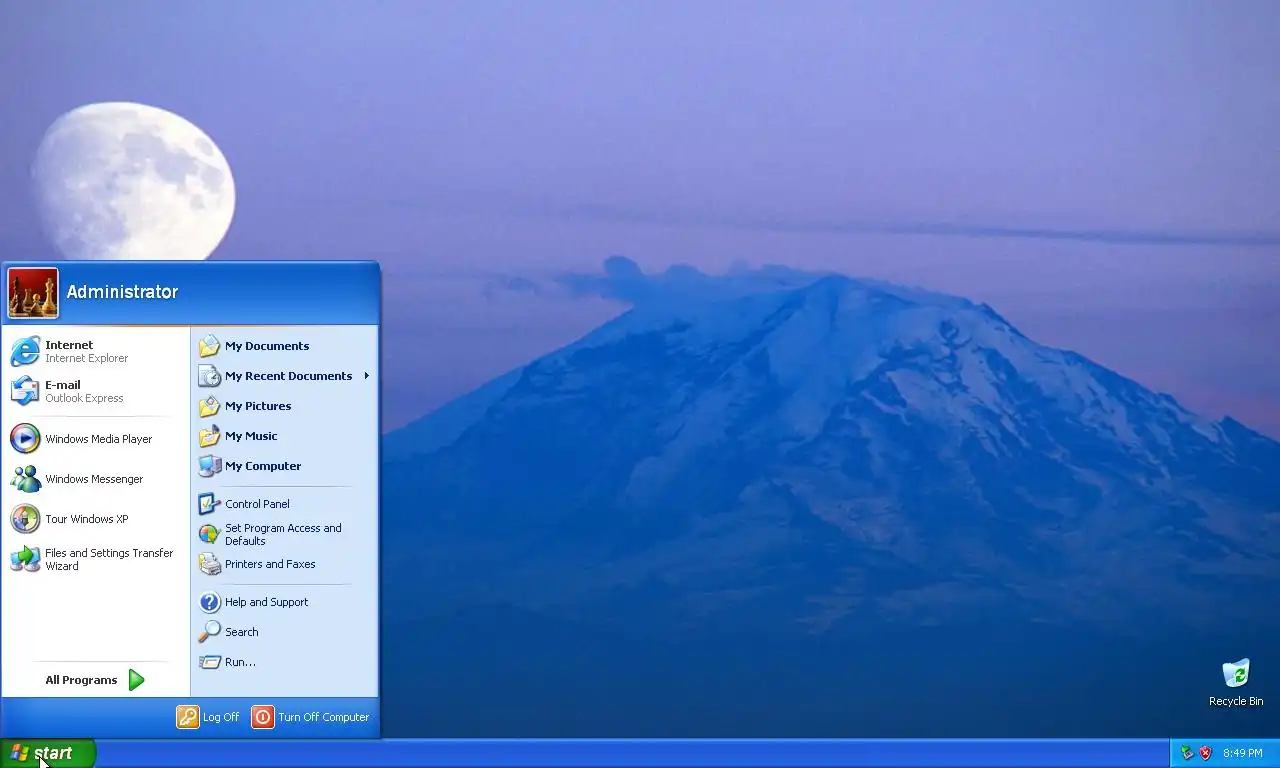The width and height of the screenshot is (1280, 768).
Task: Open Printers and Faxes icon
Action: [209, 564]
